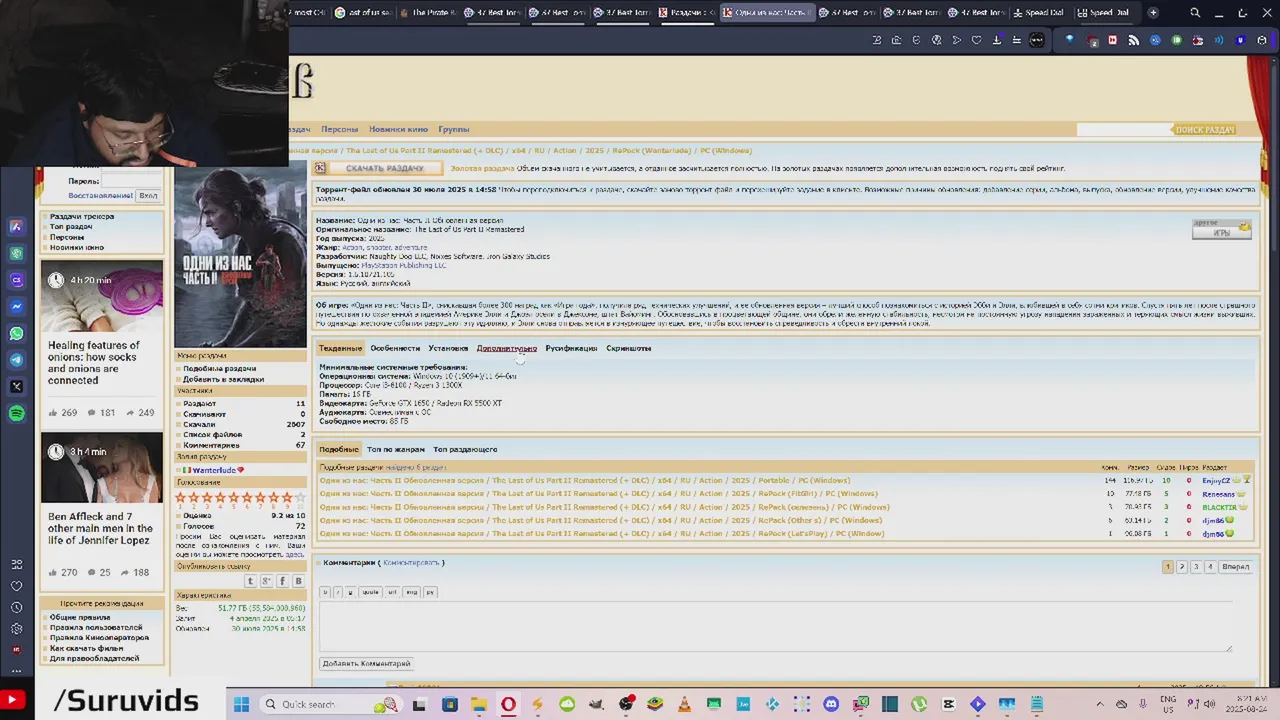Viewport: 1280px width, 720px height.
Task: Open the Персоны menu item
Action: 340,129
